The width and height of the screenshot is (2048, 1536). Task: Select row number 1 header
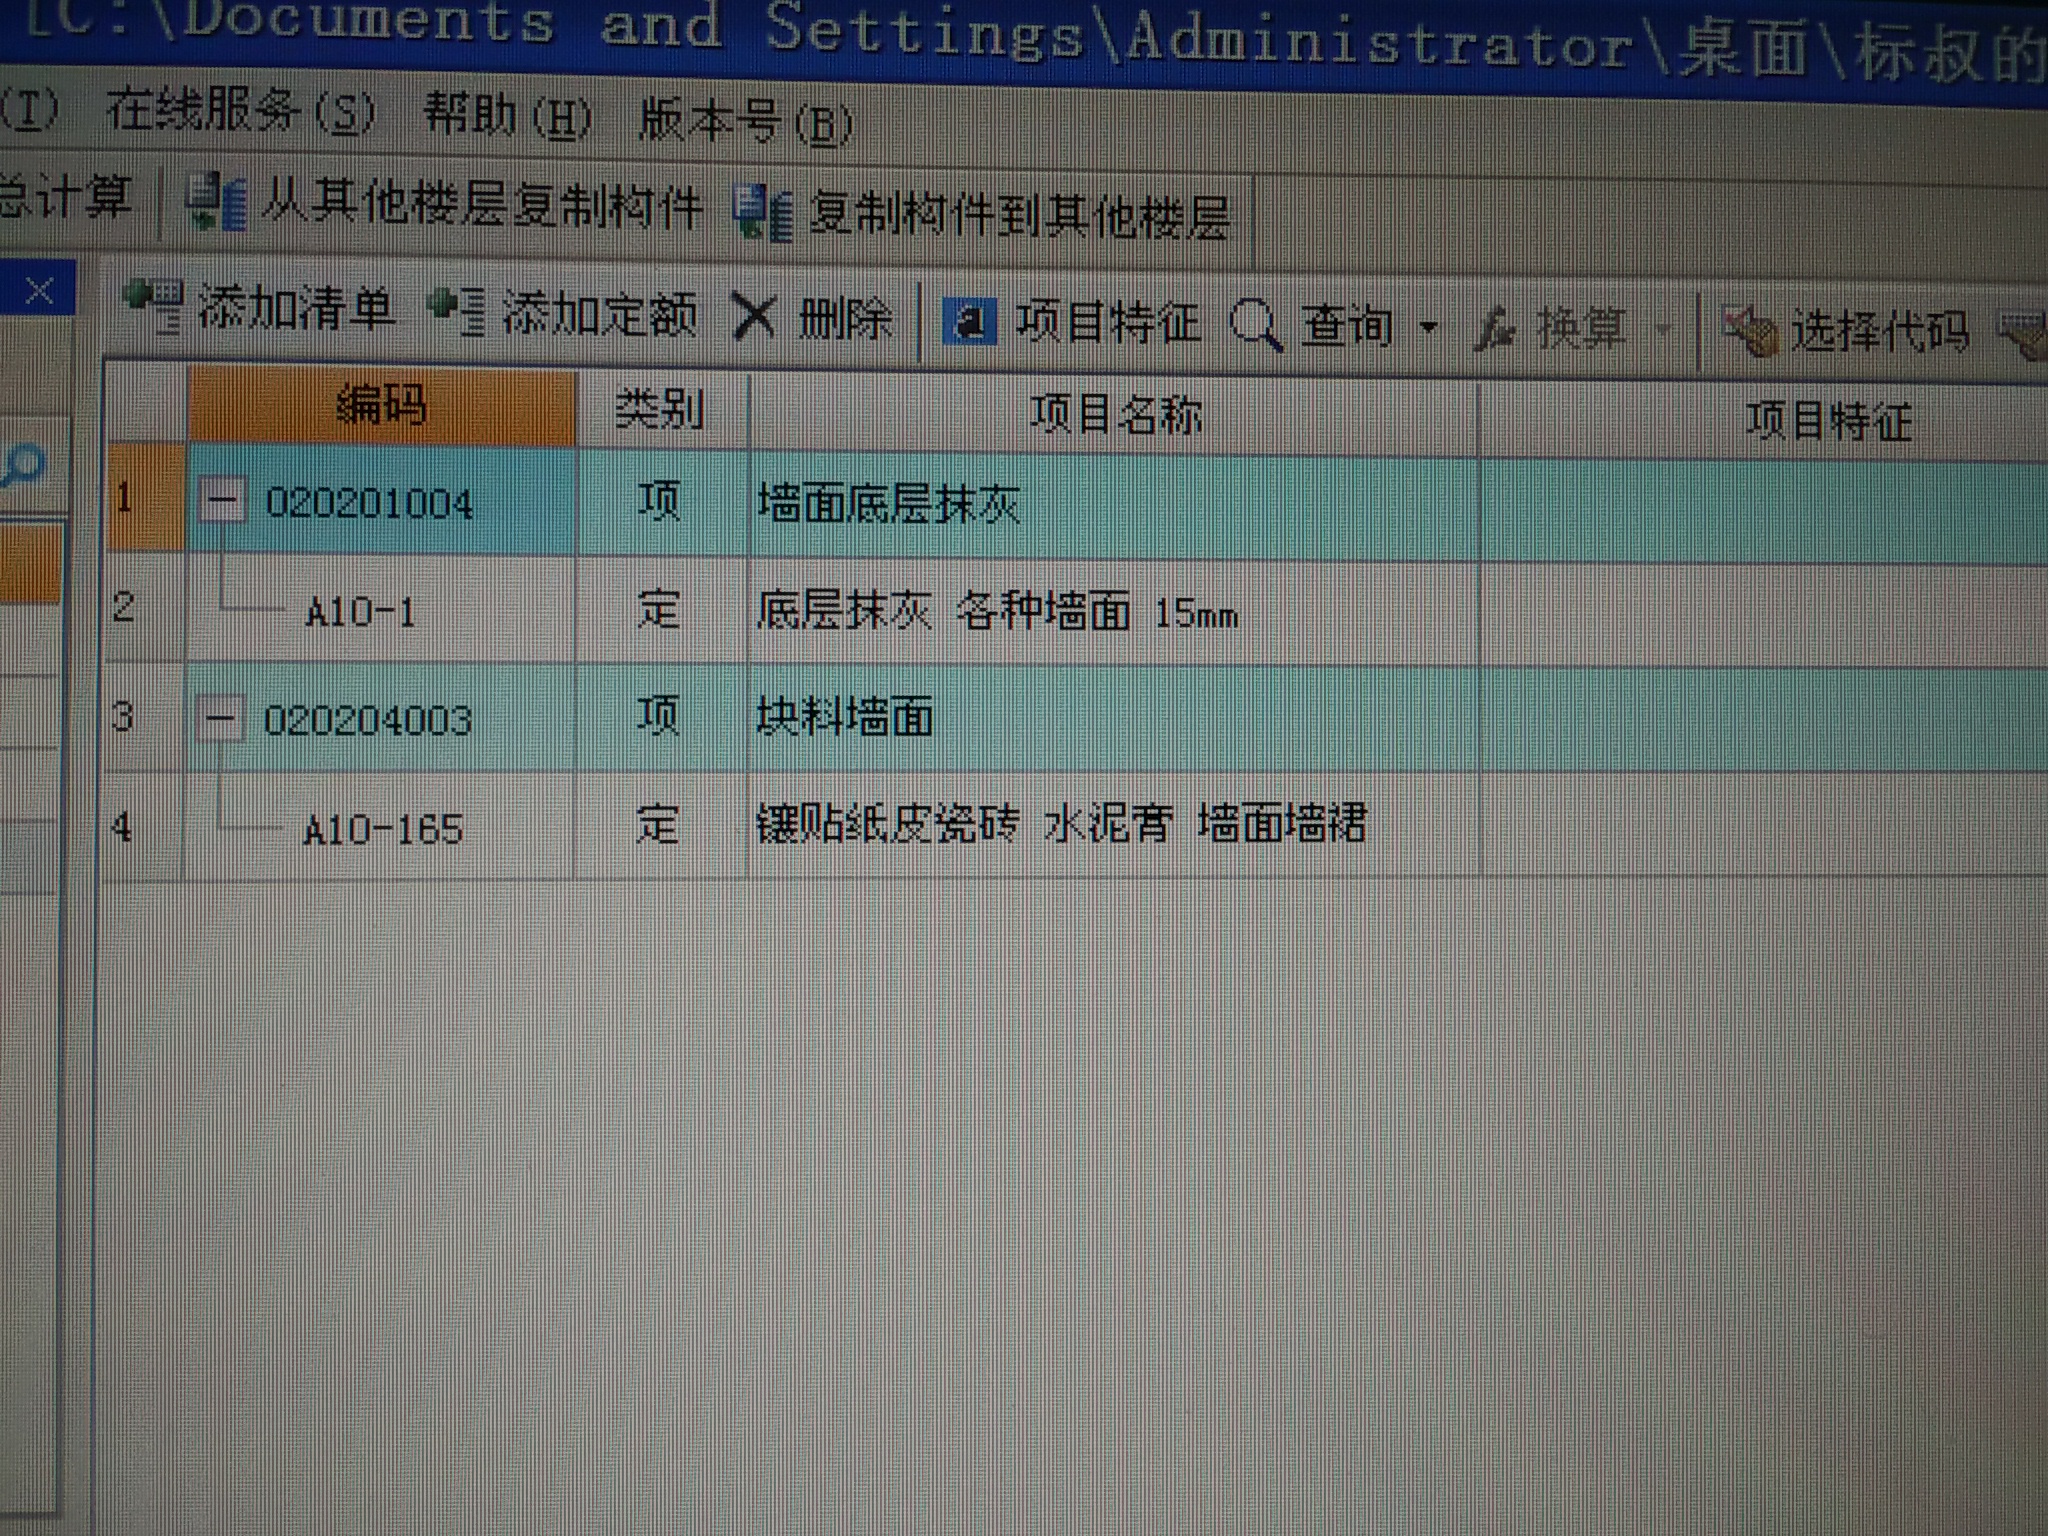[145, 497]
